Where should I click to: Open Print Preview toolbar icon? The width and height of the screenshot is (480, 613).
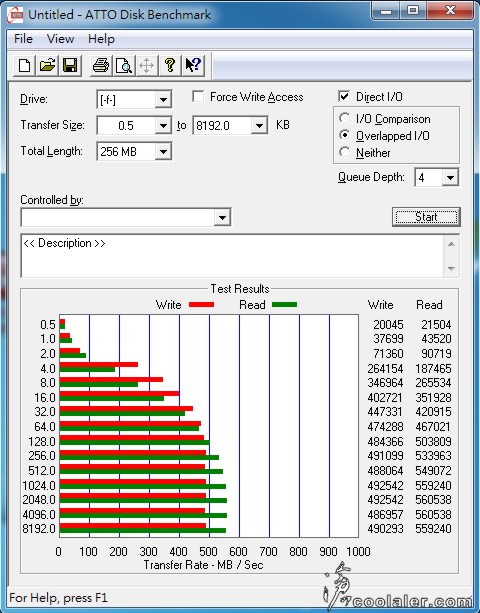(124, 65)
